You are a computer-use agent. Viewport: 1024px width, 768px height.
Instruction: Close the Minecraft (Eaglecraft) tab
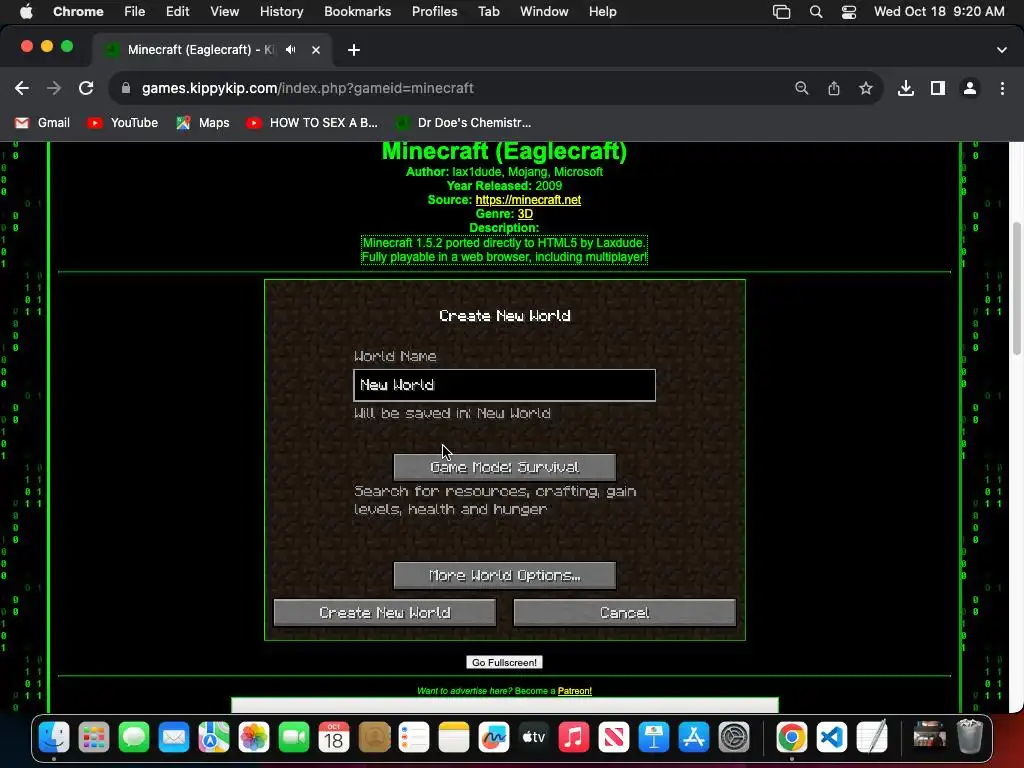point(316,50)
